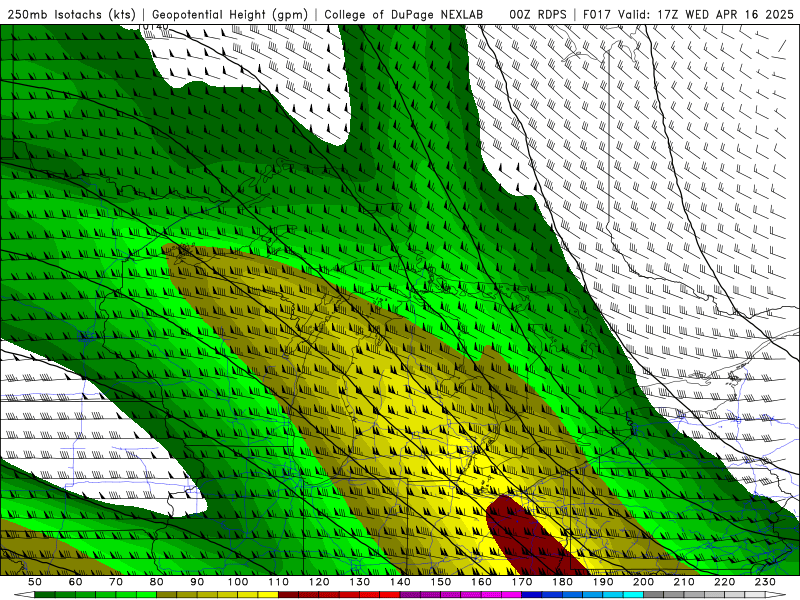Click the legend value 90
The height and width of the screenshot is (600, 800).
click(197, 582)
